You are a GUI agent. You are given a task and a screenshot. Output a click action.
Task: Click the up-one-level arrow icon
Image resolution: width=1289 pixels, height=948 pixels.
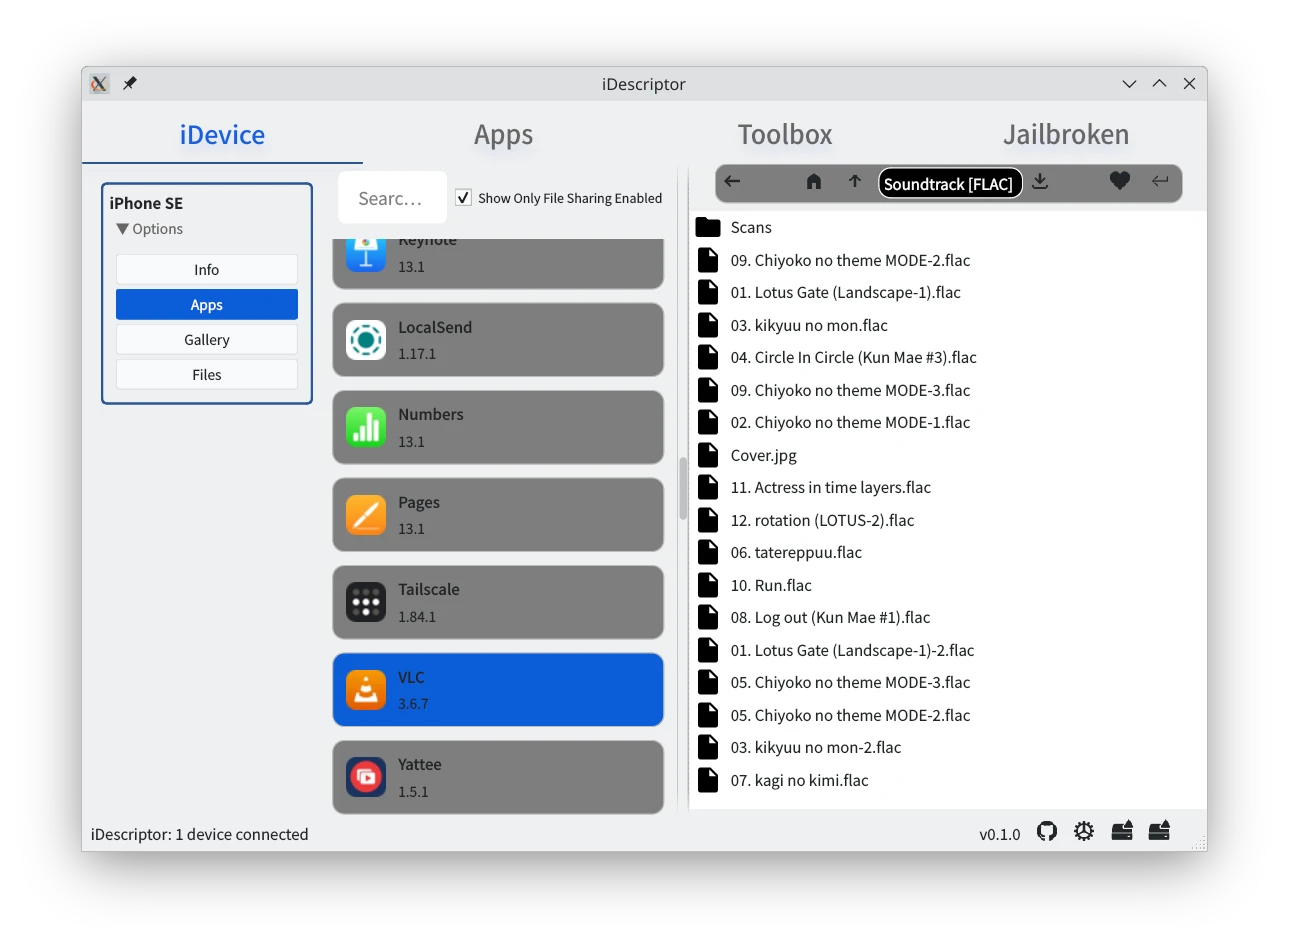click(x=854, y=182)
